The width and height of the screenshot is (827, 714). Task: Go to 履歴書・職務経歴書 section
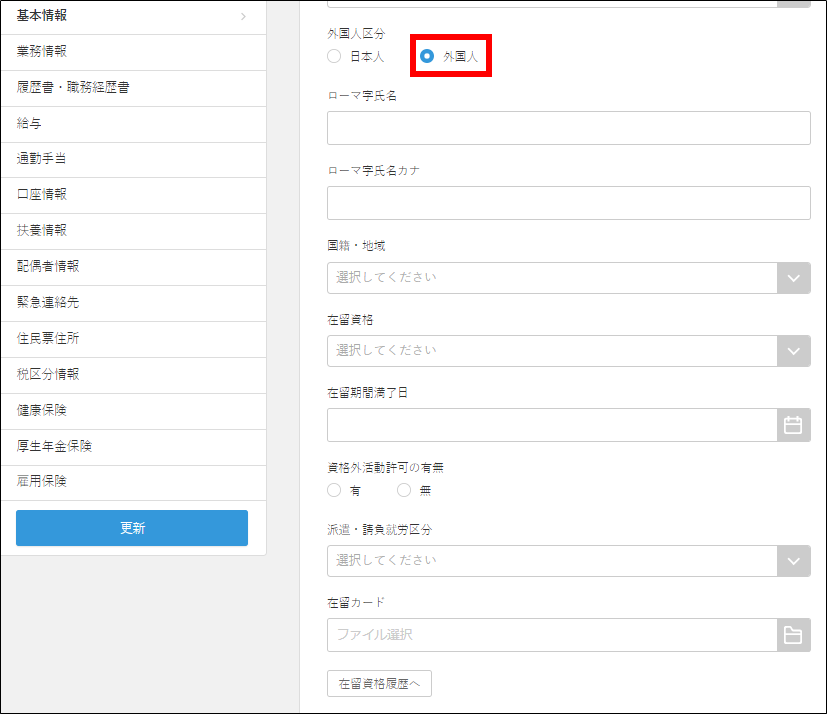point(133,87)
